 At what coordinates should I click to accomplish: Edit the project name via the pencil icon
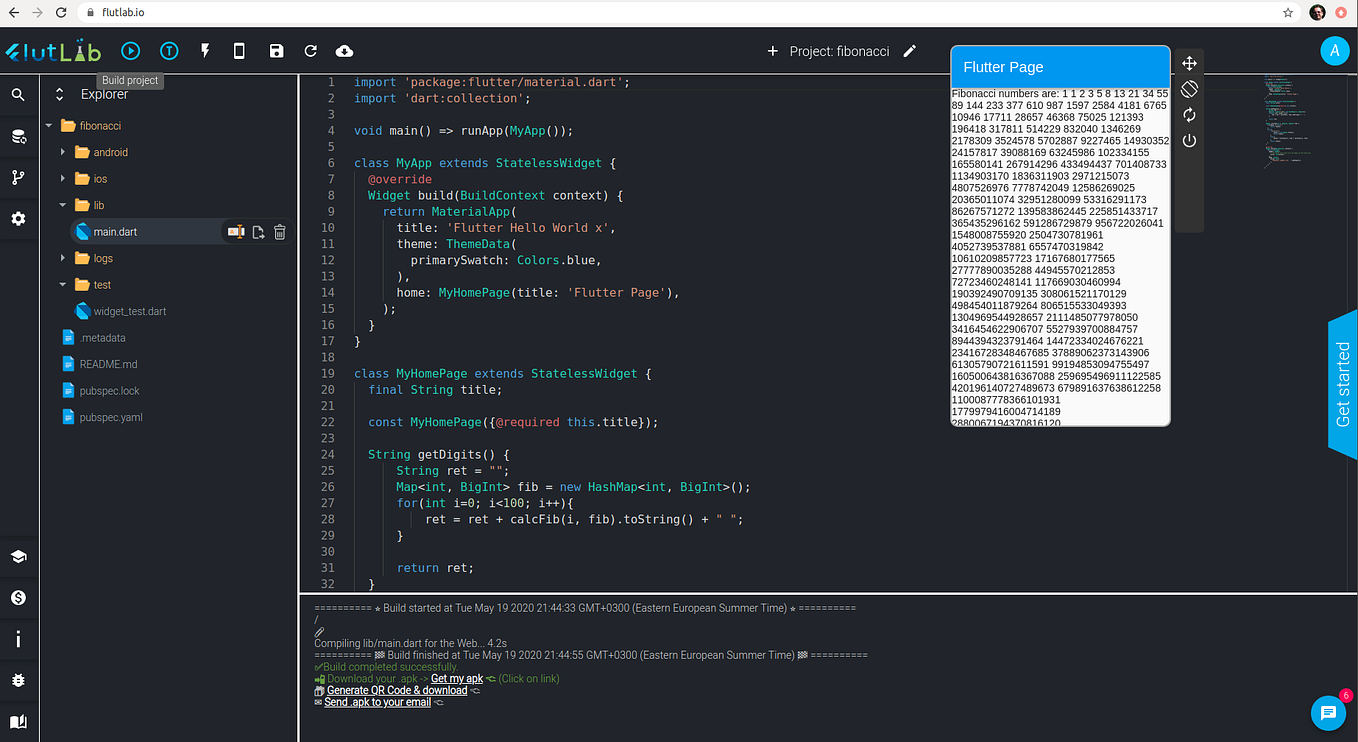coord(911,50)
